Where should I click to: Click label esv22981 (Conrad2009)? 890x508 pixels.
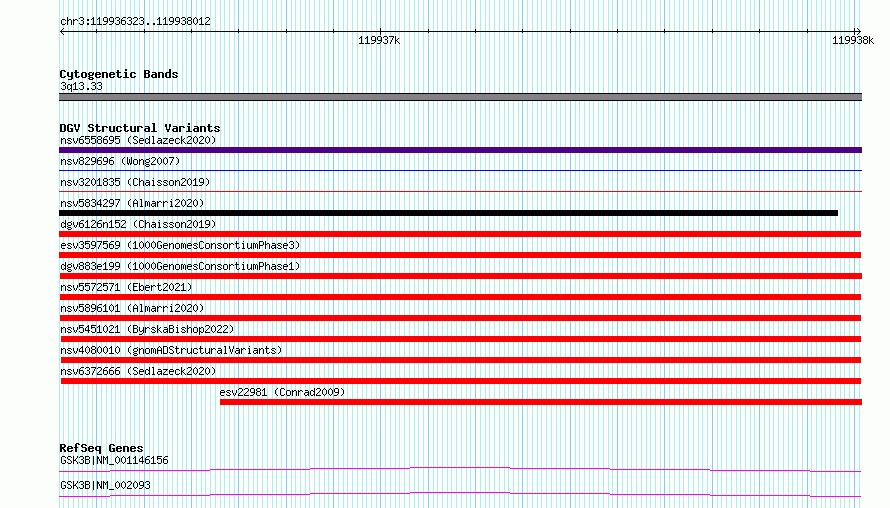coord(282,392)
